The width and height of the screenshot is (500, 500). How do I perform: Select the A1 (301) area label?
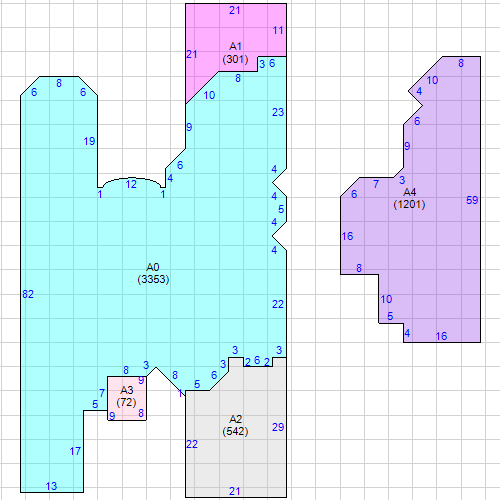[235, 53]
